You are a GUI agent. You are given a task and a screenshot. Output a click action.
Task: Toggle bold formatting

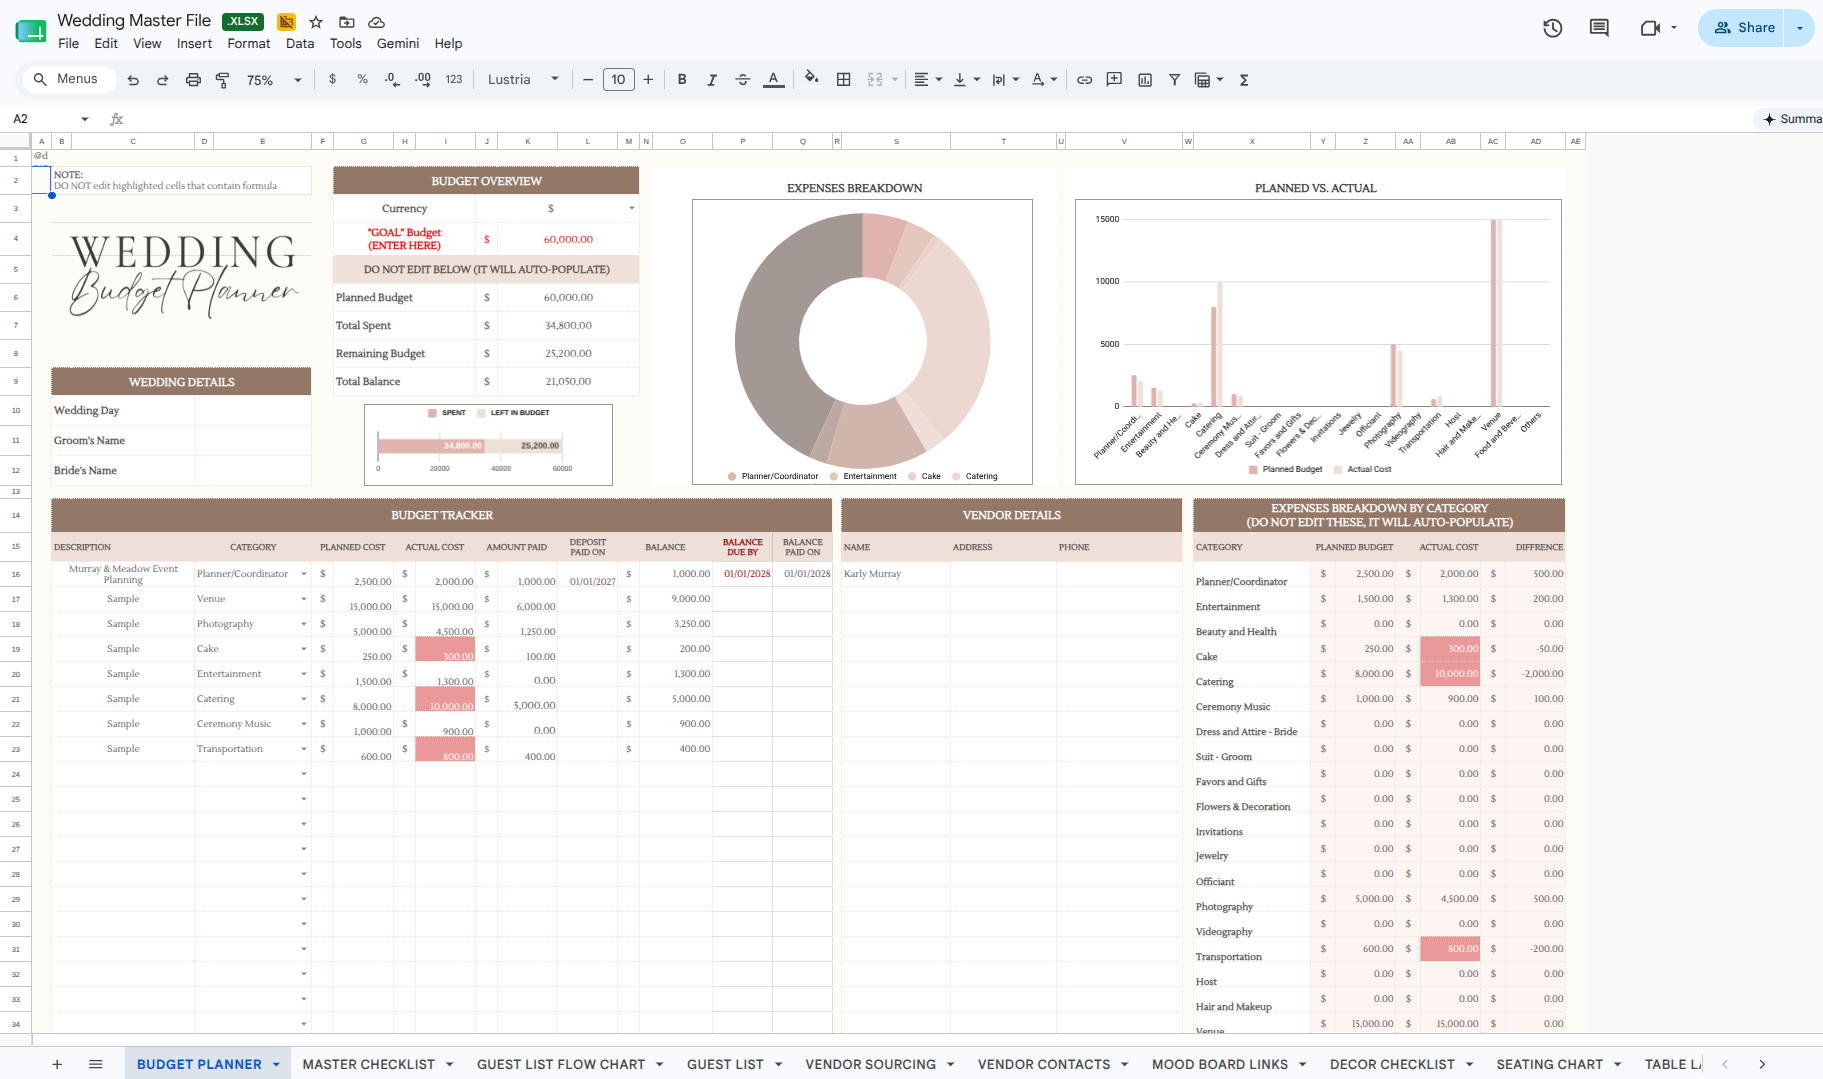682,80
